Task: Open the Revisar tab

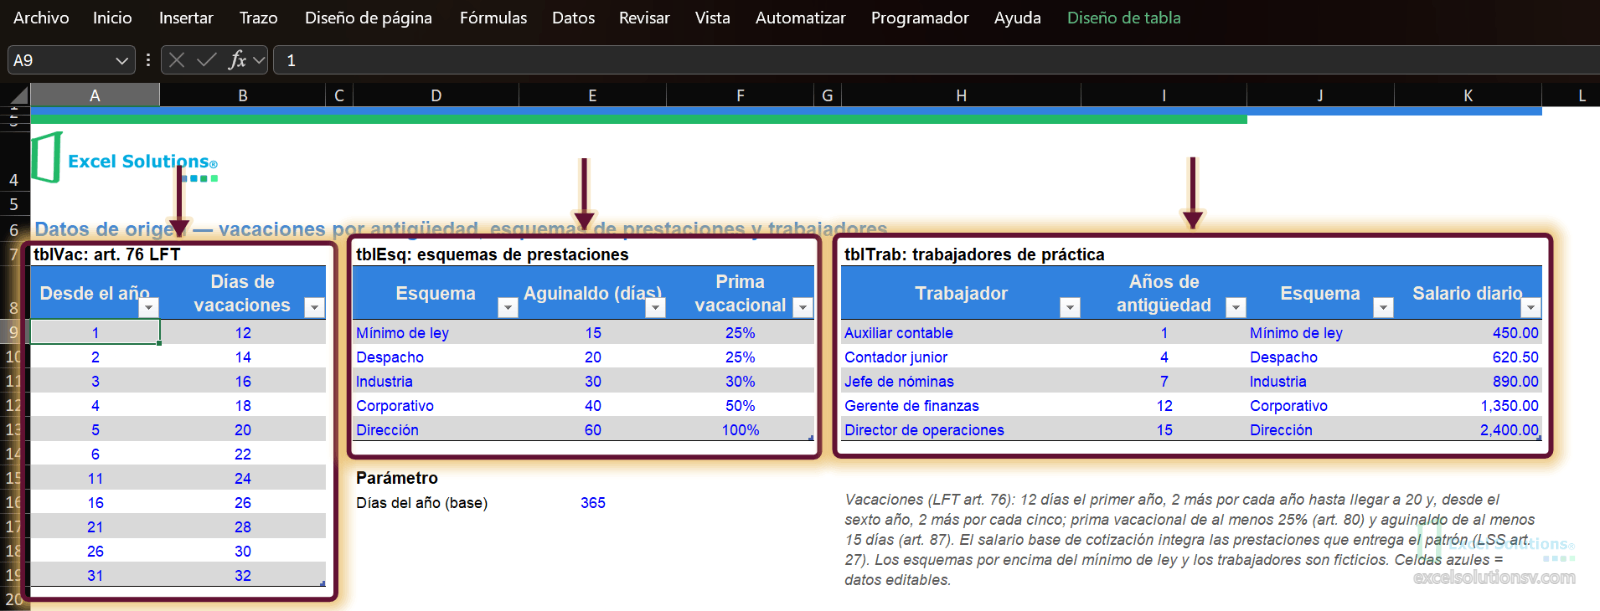Action: tap(644, 18)
